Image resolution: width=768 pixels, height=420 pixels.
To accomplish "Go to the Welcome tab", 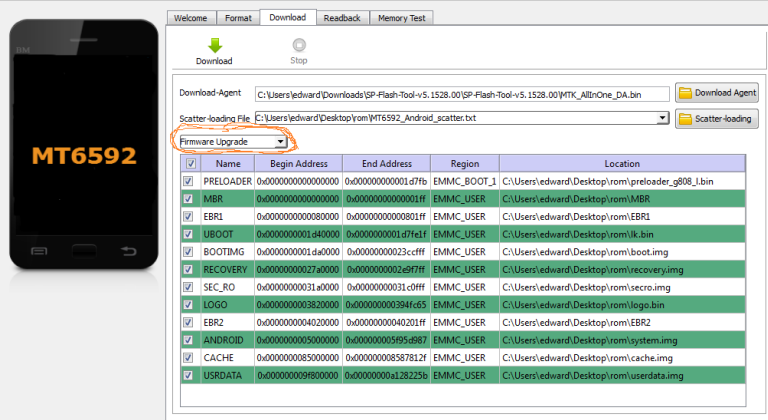I will pos(191,18).
